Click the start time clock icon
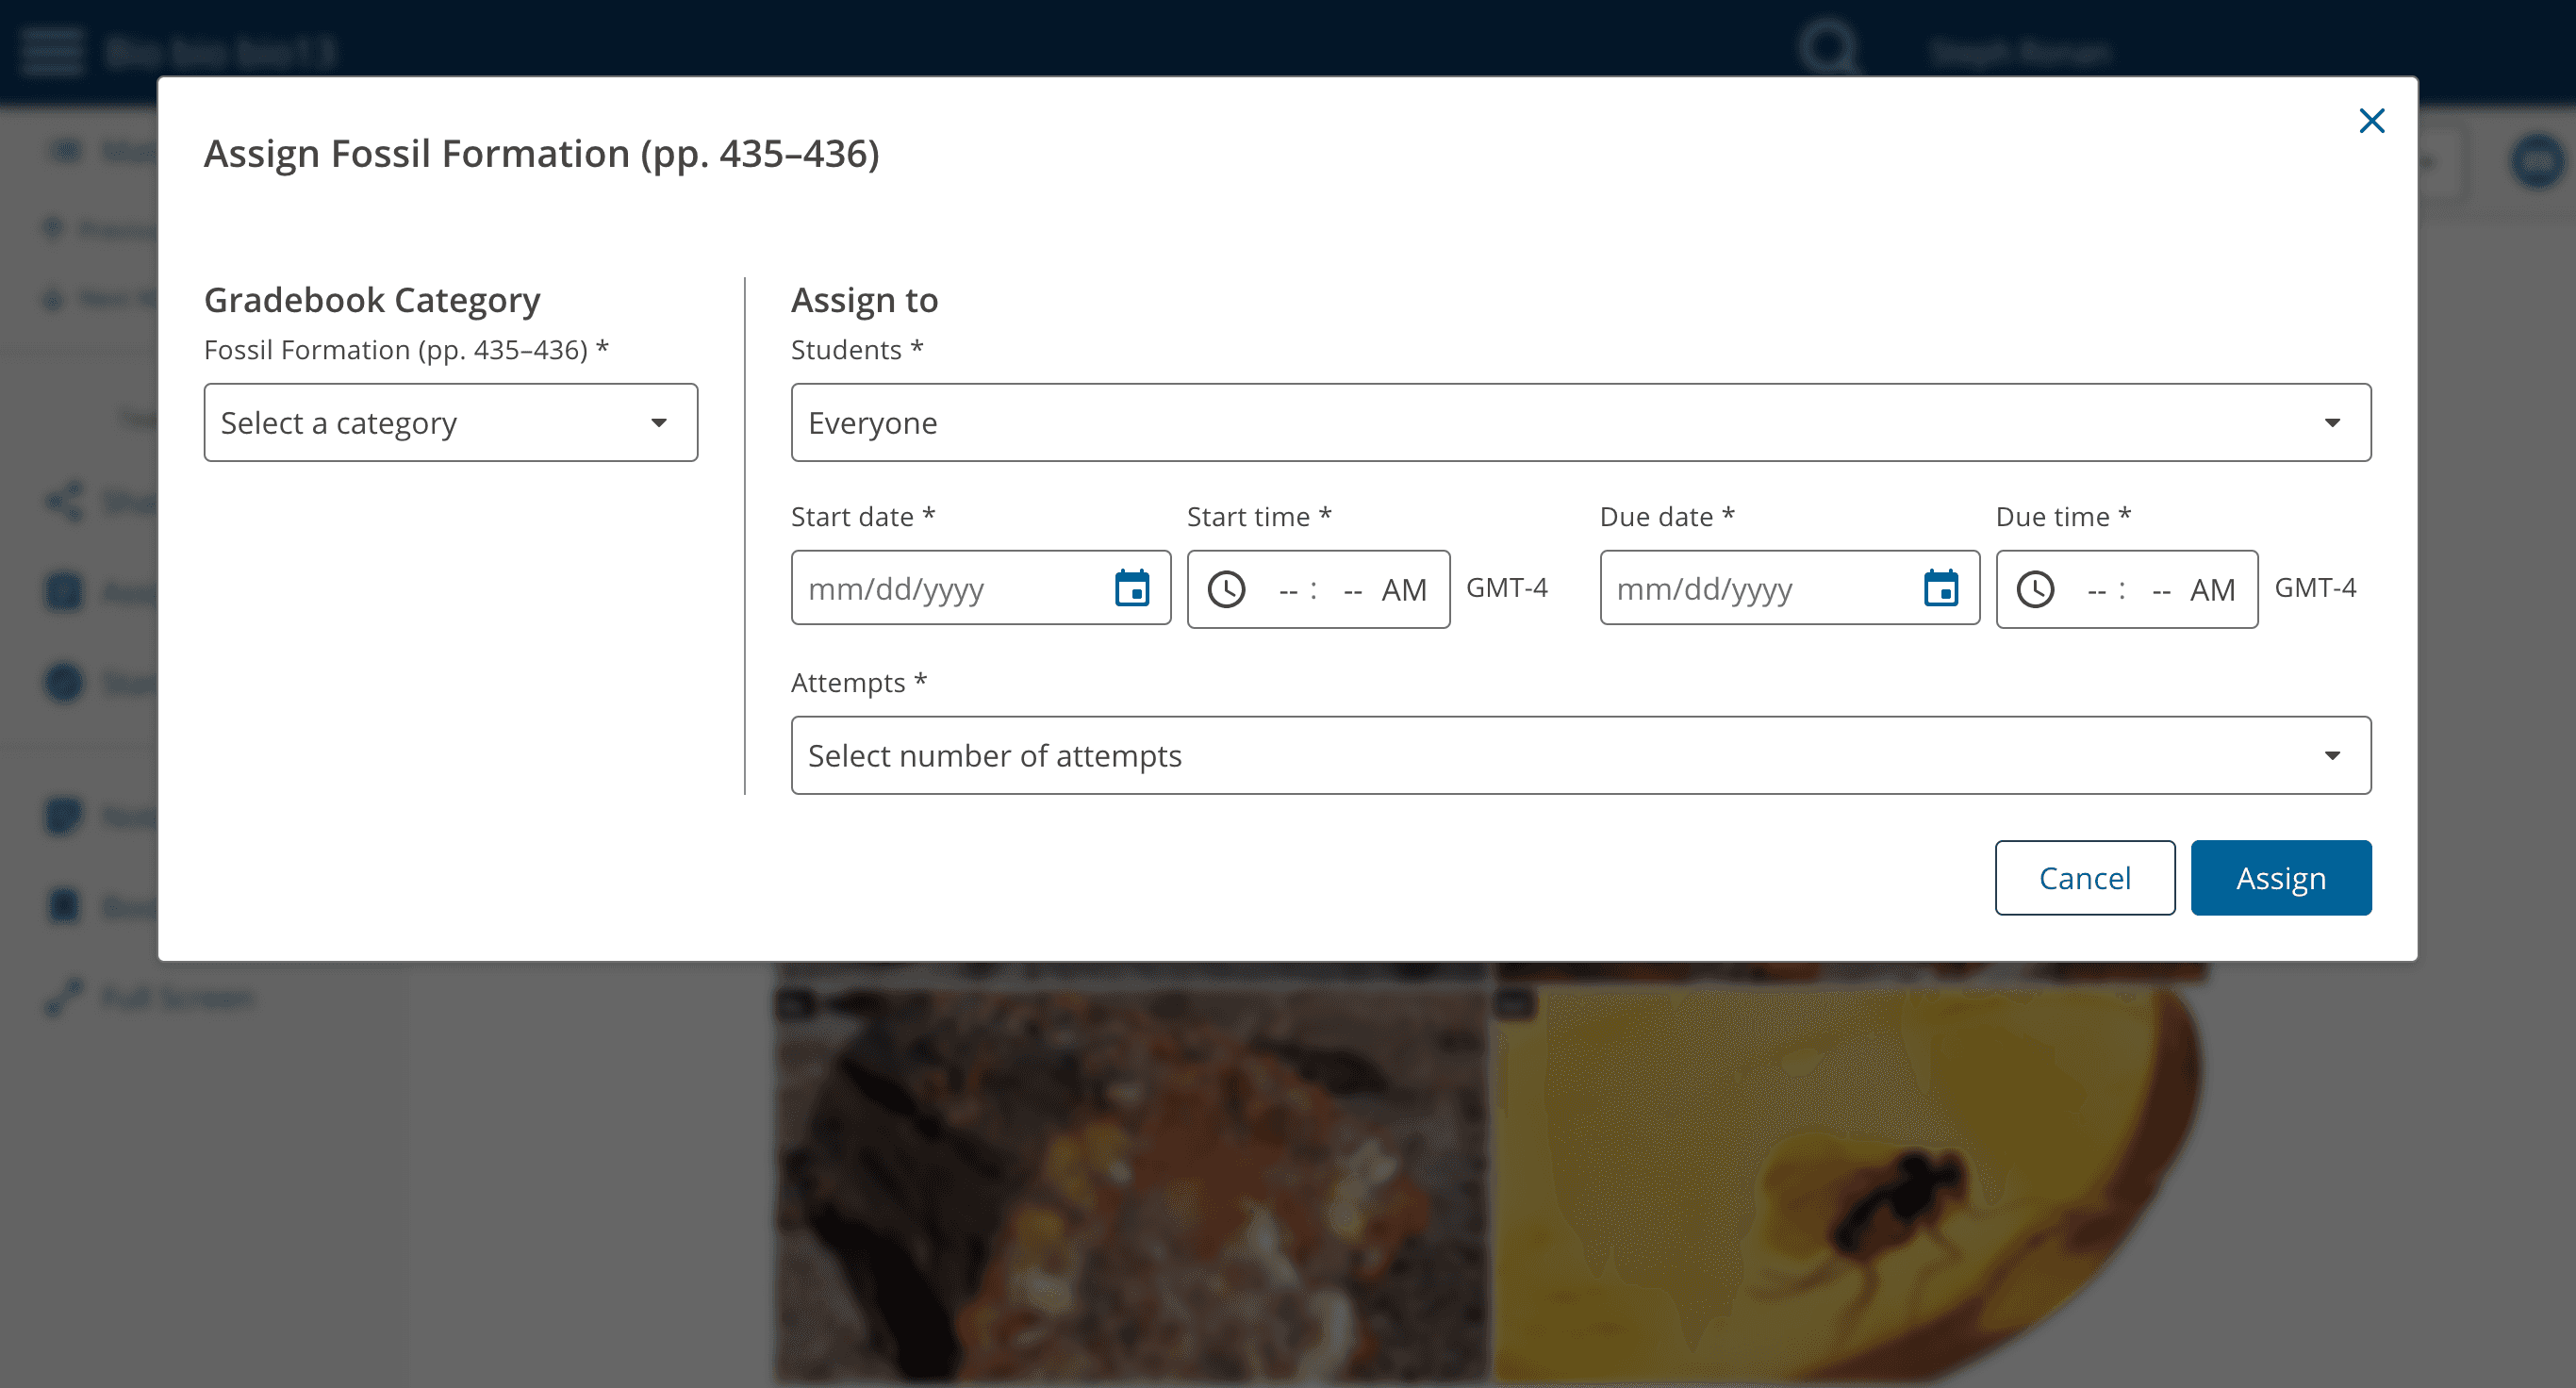The height and width of the screenshot is (1388, 2576). [1228, 589]
